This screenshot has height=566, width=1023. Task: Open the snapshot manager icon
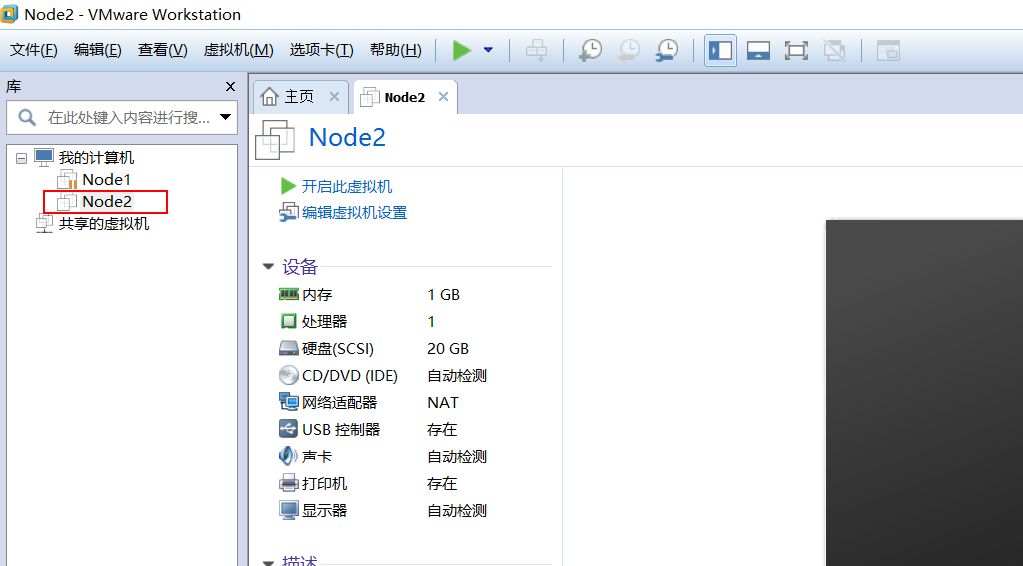pyautogui.click(x=666, y=50)
